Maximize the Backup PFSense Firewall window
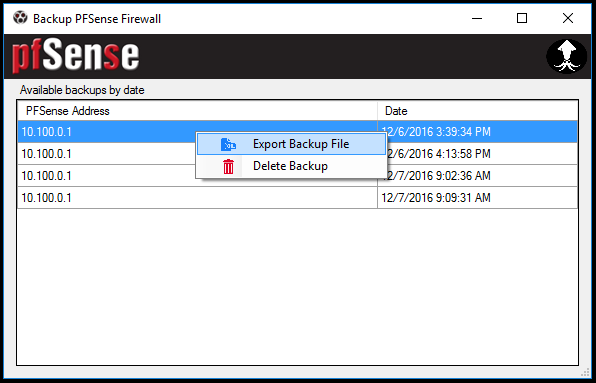This screenshot has height=383, width=596. pyautogui.click(x=522, y=18)
